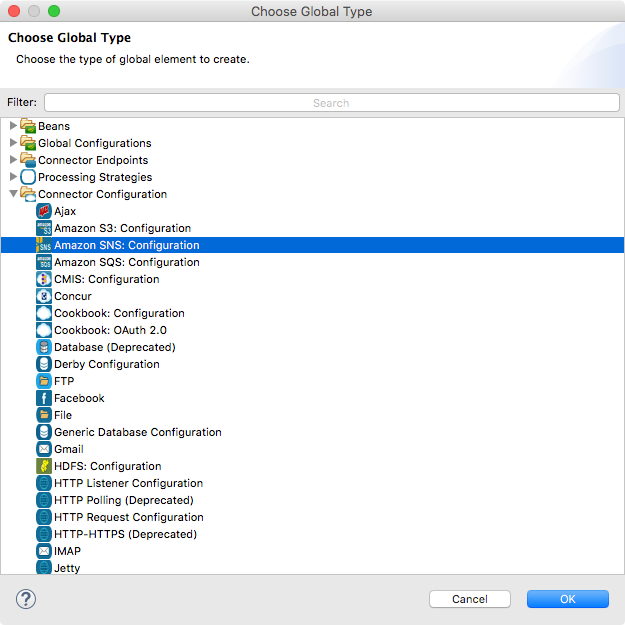Image resolution: width=625 pixels, height=625 pixels.
Task: Click the Cookbook: Configuration cloud icon
Action: (x=44, y=313)
